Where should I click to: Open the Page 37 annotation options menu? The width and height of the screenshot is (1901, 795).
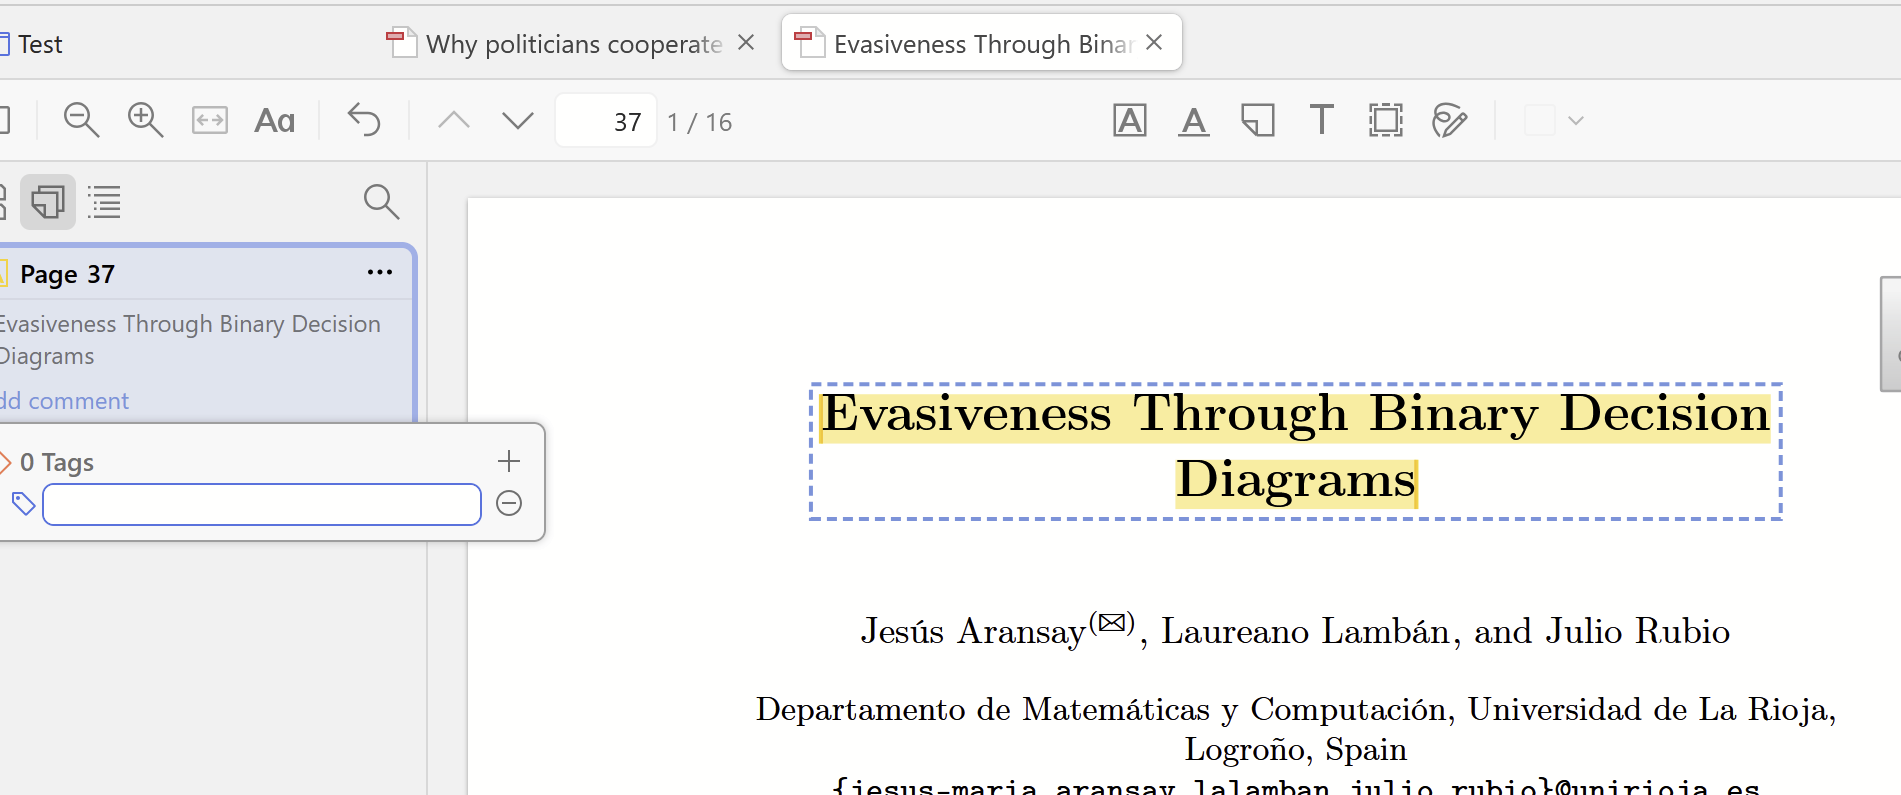click(380, 273)
